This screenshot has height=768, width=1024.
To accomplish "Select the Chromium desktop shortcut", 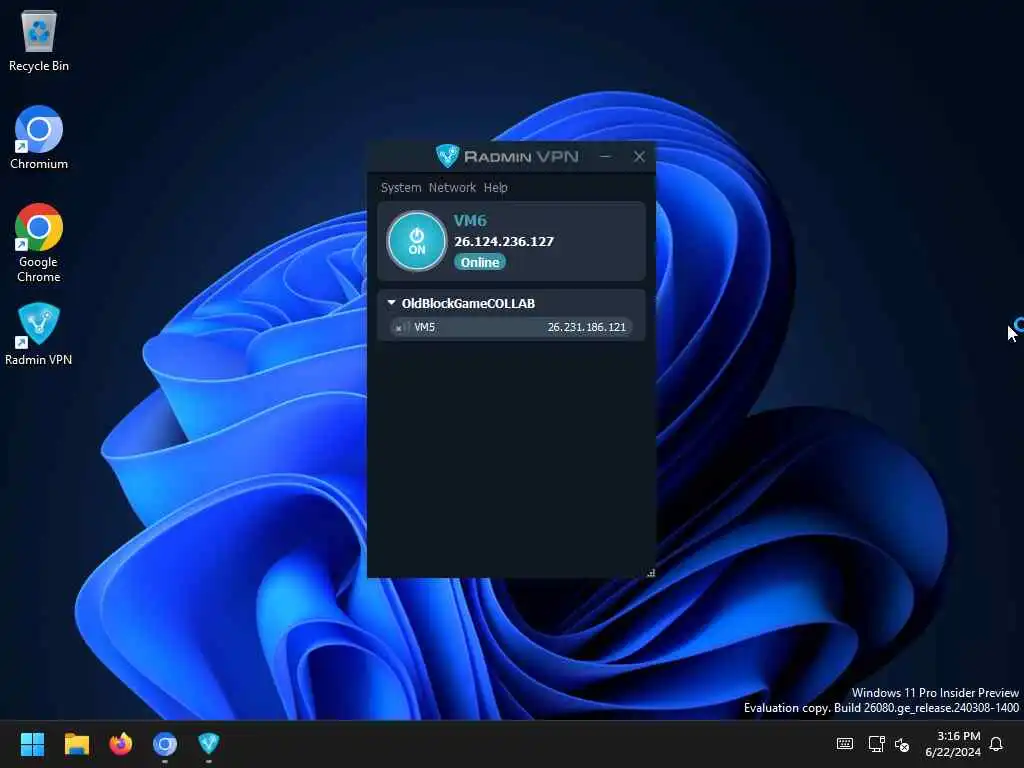I will coord(39,138).
